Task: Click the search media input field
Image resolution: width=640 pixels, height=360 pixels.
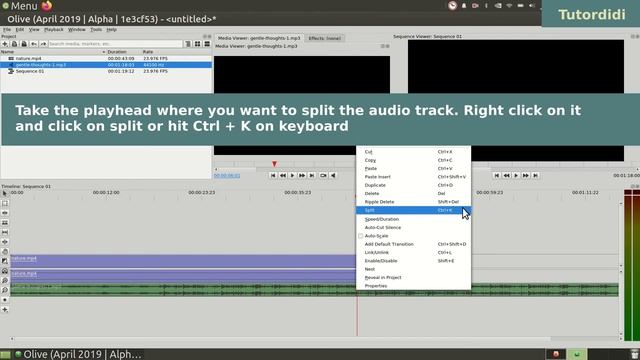Action: [x=116, y=44]
